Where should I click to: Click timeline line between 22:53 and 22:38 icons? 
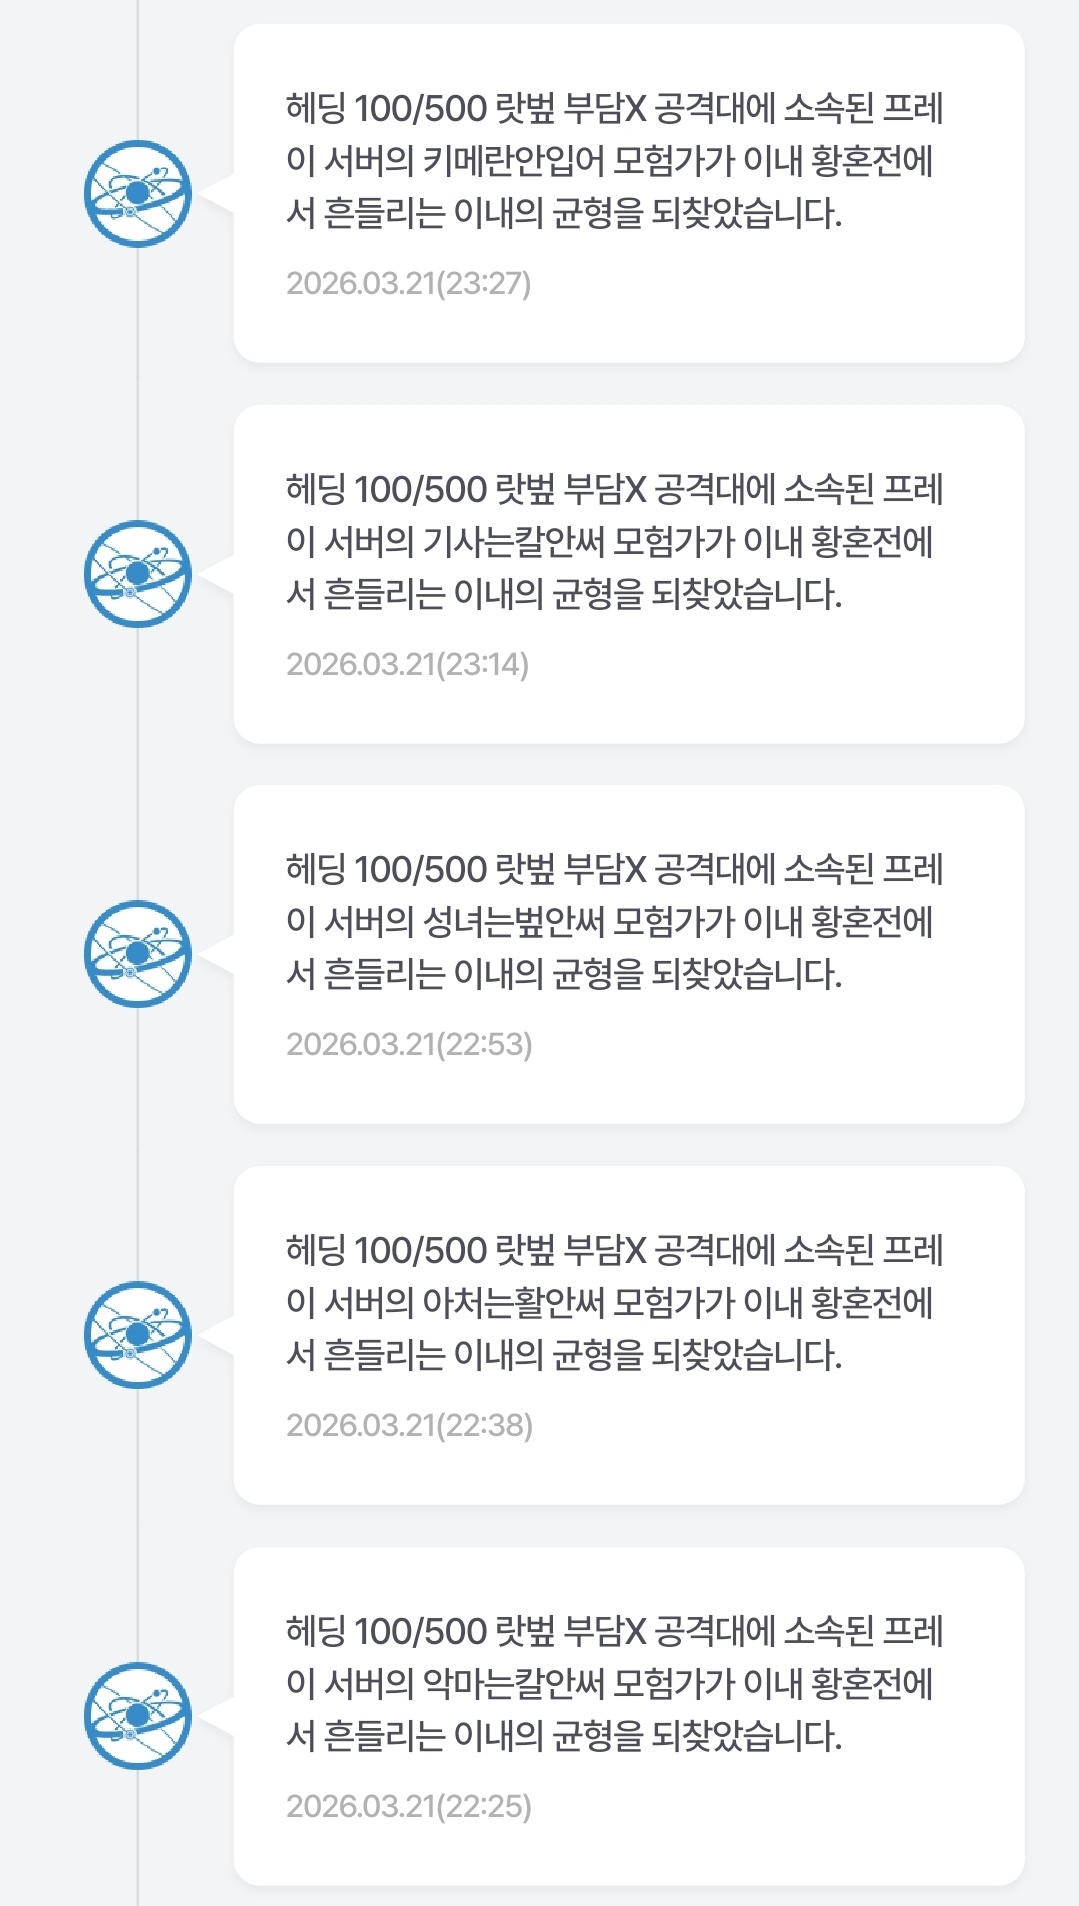[138, 1145]
